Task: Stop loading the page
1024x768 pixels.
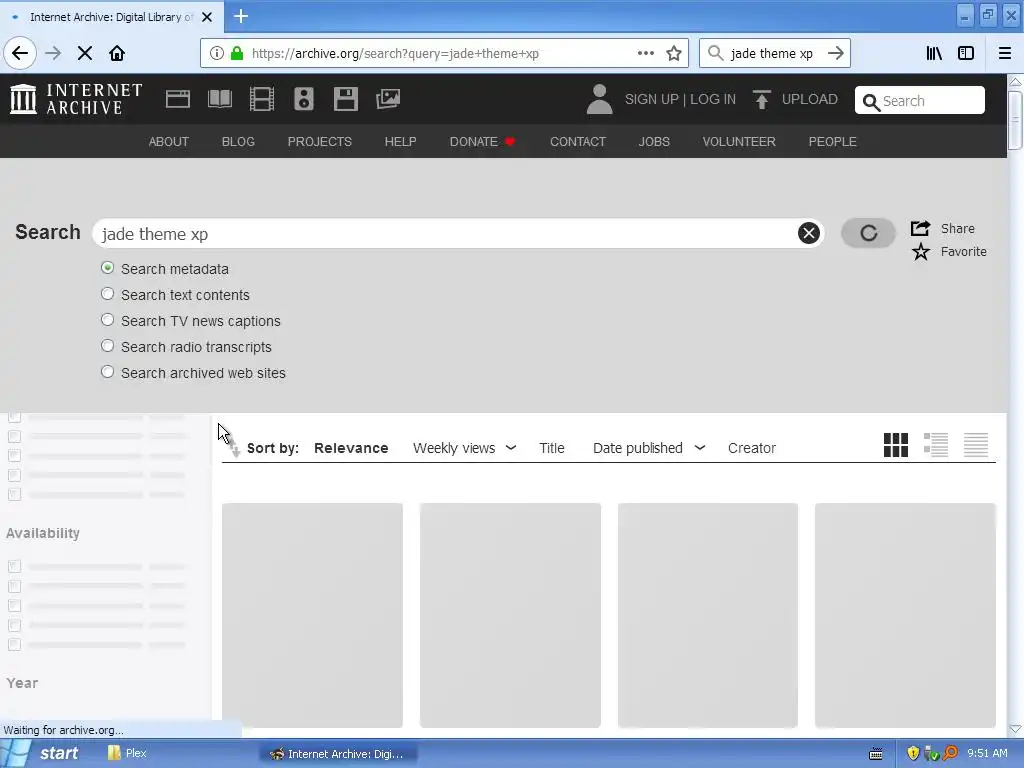Action: (x=85, y=53)
